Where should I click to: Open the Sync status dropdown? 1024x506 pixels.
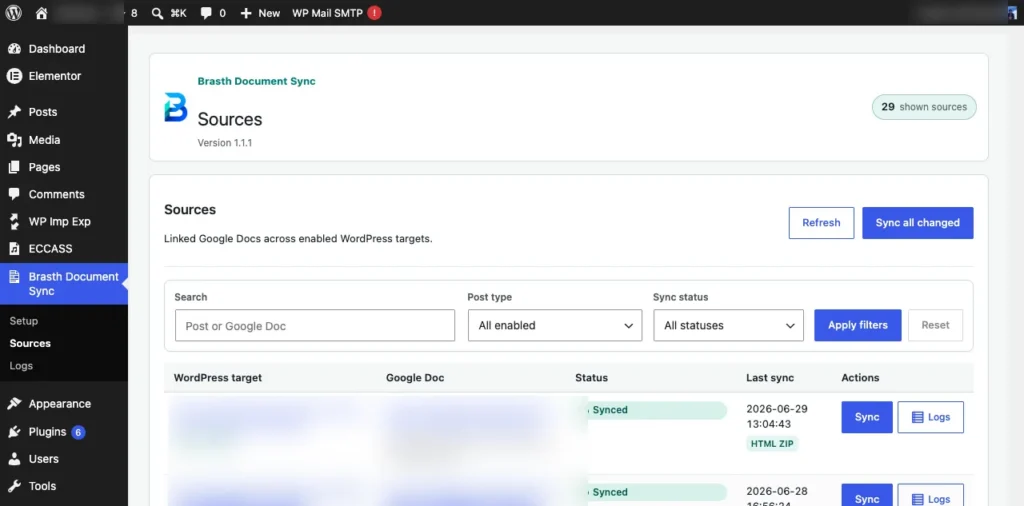[x=728, y=325]
